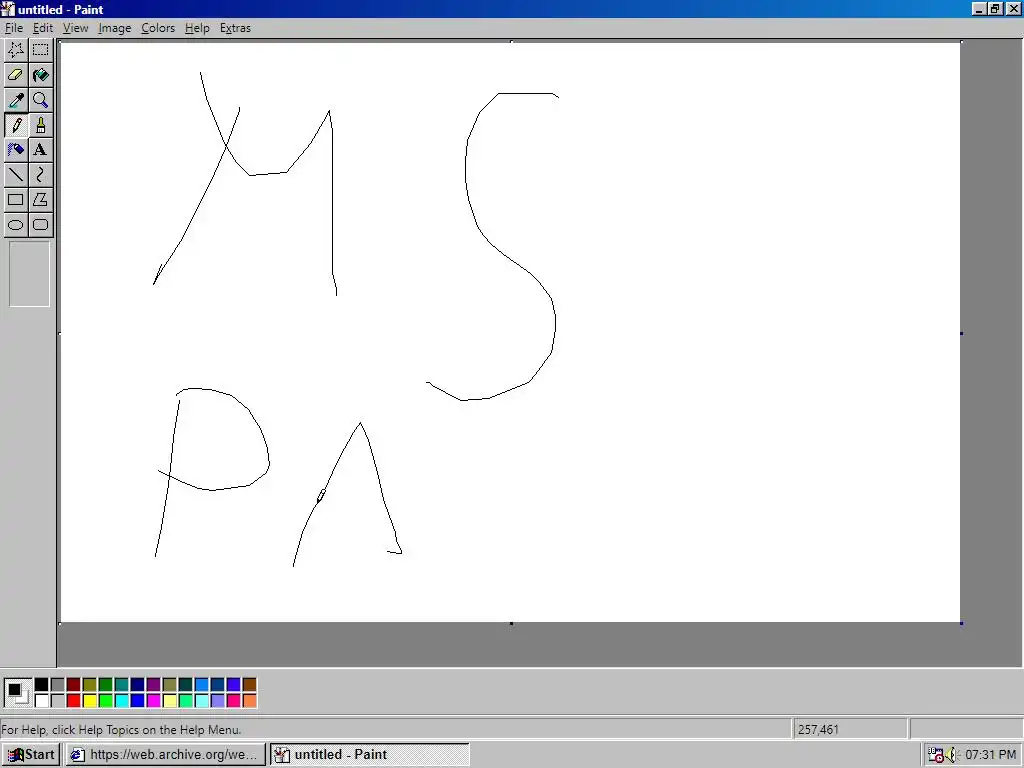Screen dimensions: 1024x768
Task: Open the Image menu
Action: click(115, 28)
